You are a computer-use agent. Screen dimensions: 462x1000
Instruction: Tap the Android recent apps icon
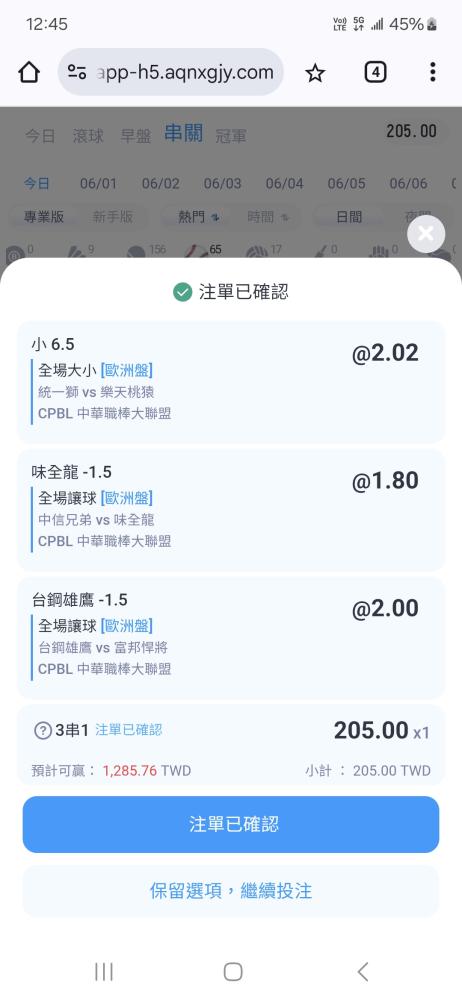103,971
